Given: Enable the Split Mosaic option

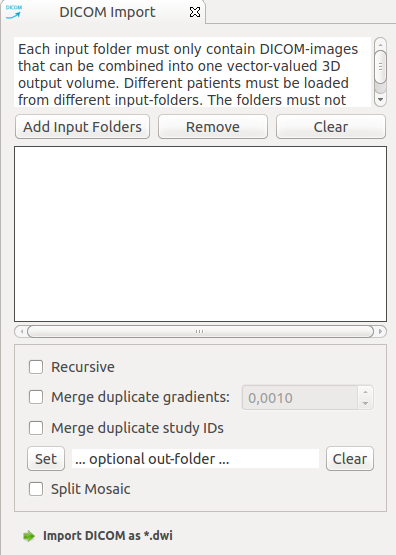Looking at the screenshot, I should pos(36,489).
